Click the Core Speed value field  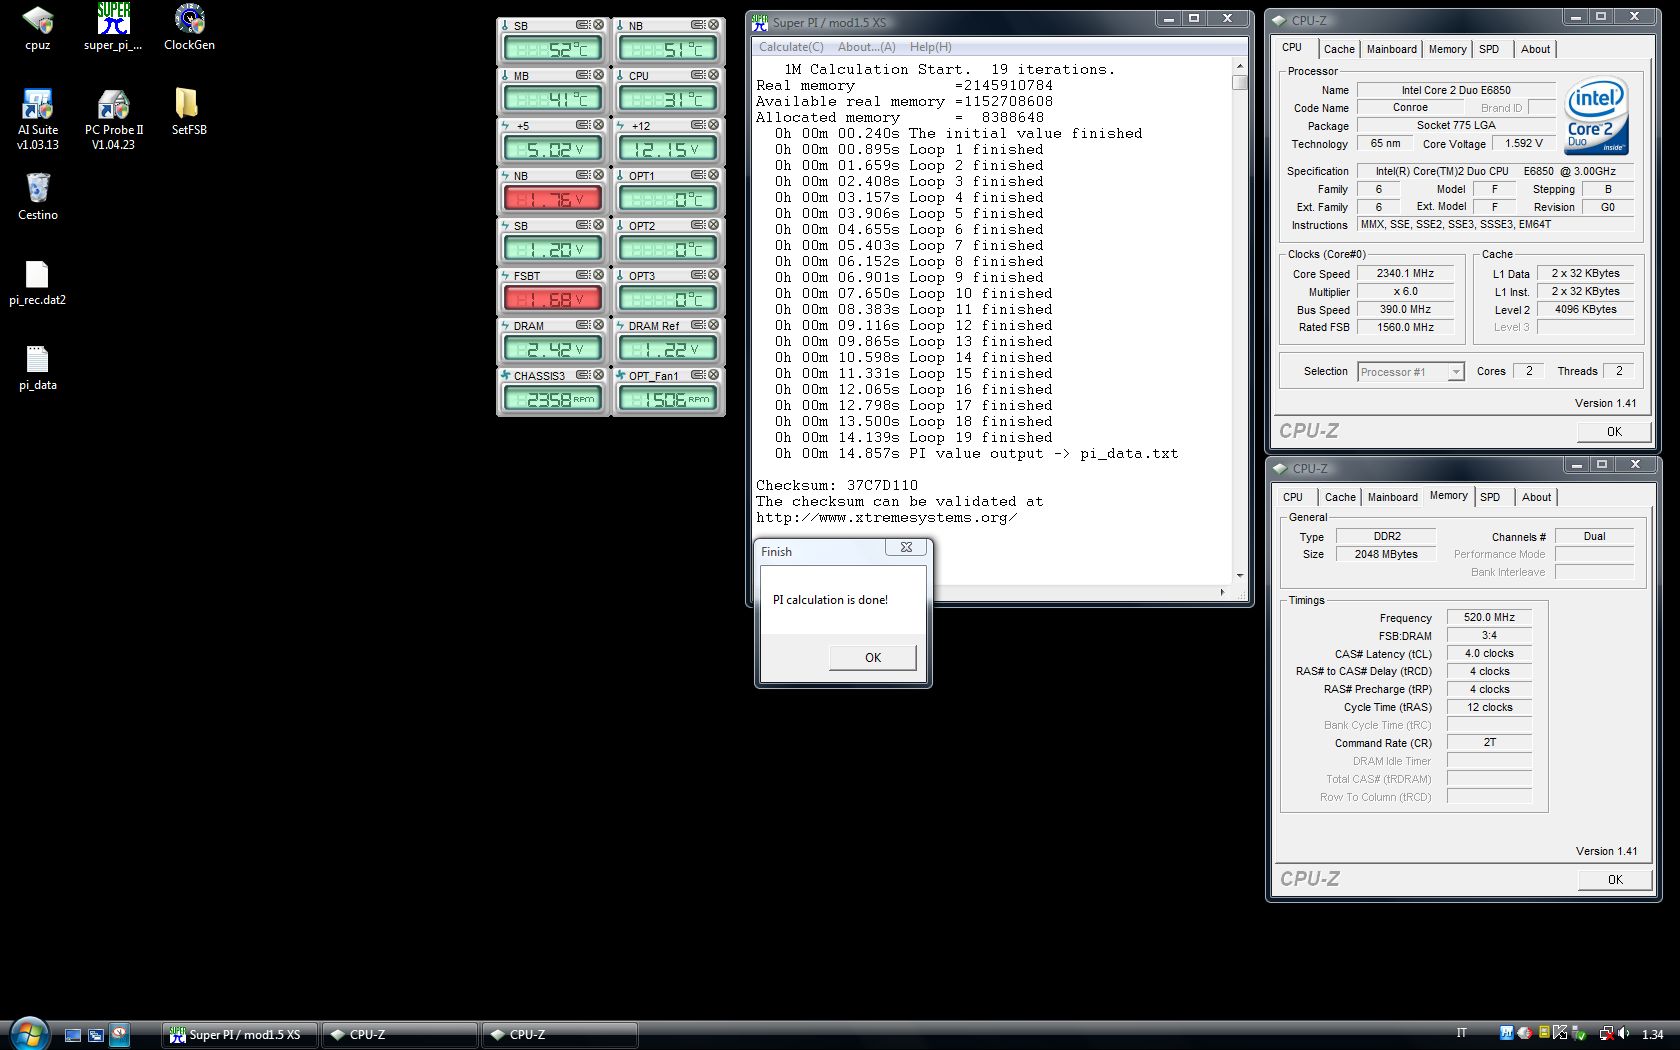[1405, 273]
